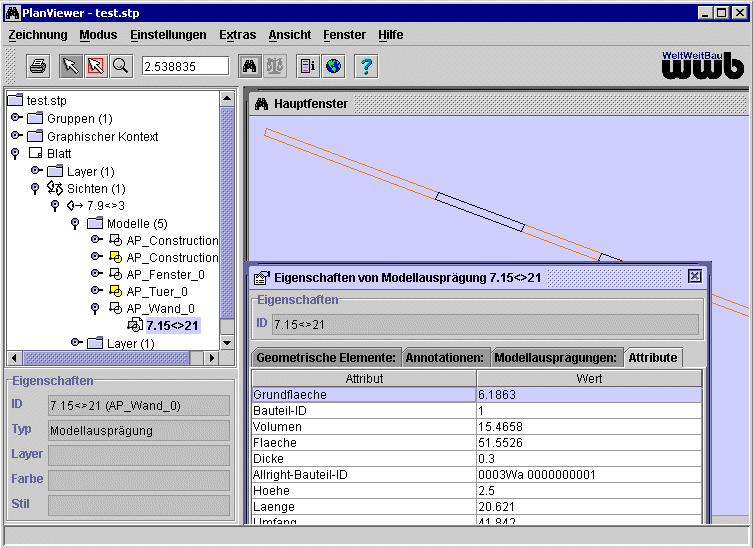Open the Extras menu
Image resolution: width=753 pixels, height=548 pixels.
click(x=238, y=35)
